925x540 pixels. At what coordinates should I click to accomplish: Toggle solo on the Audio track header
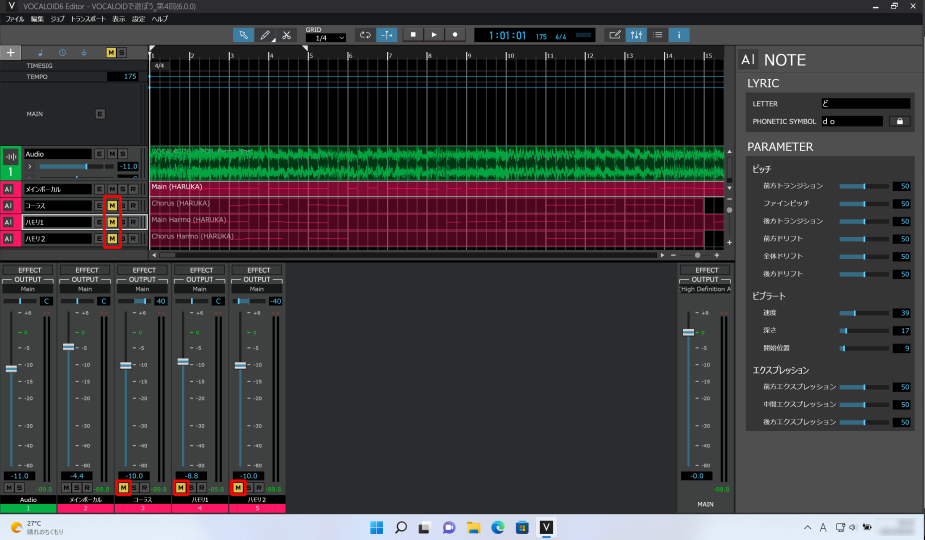(122, 153)
